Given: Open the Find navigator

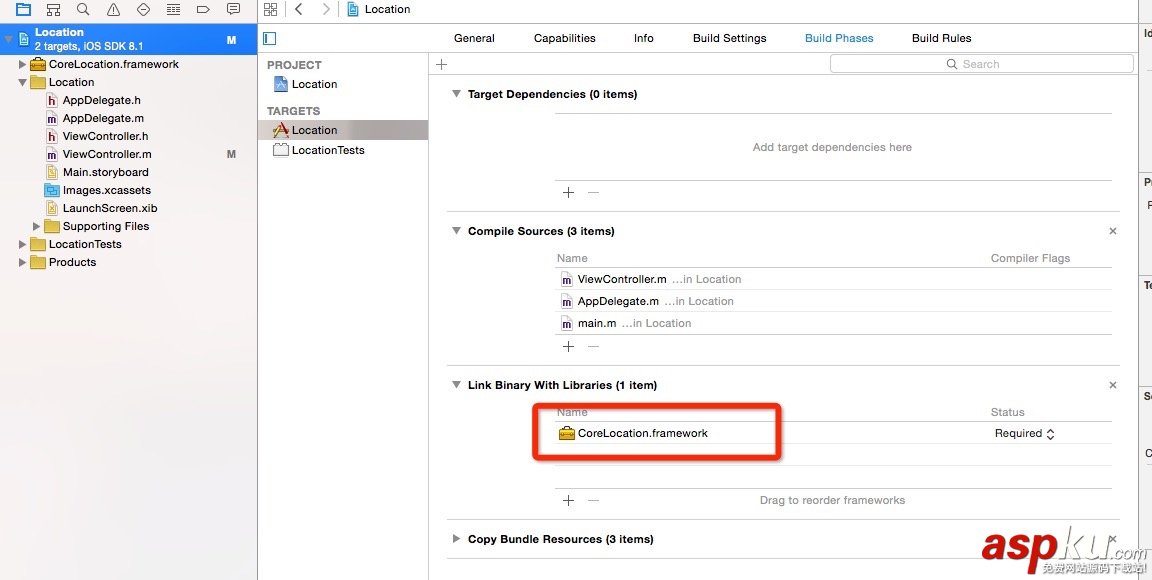Looking at the screenshot, I should 83,9.
